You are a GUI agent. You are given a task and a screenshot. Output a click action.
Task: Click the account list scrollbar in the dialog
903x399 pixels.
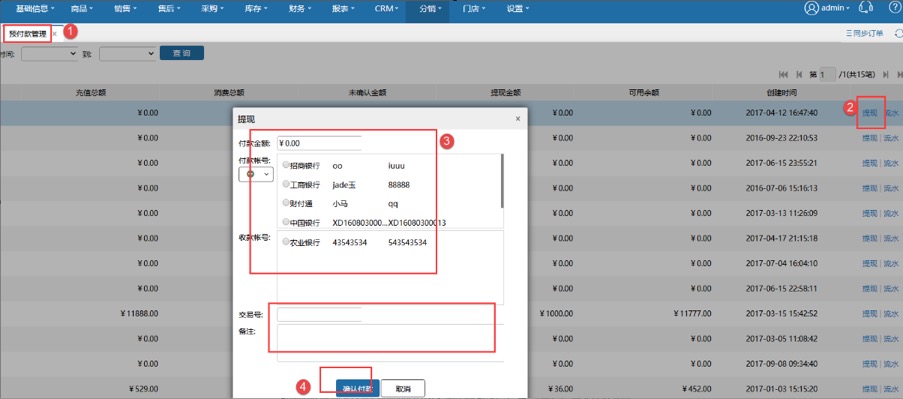502,181
